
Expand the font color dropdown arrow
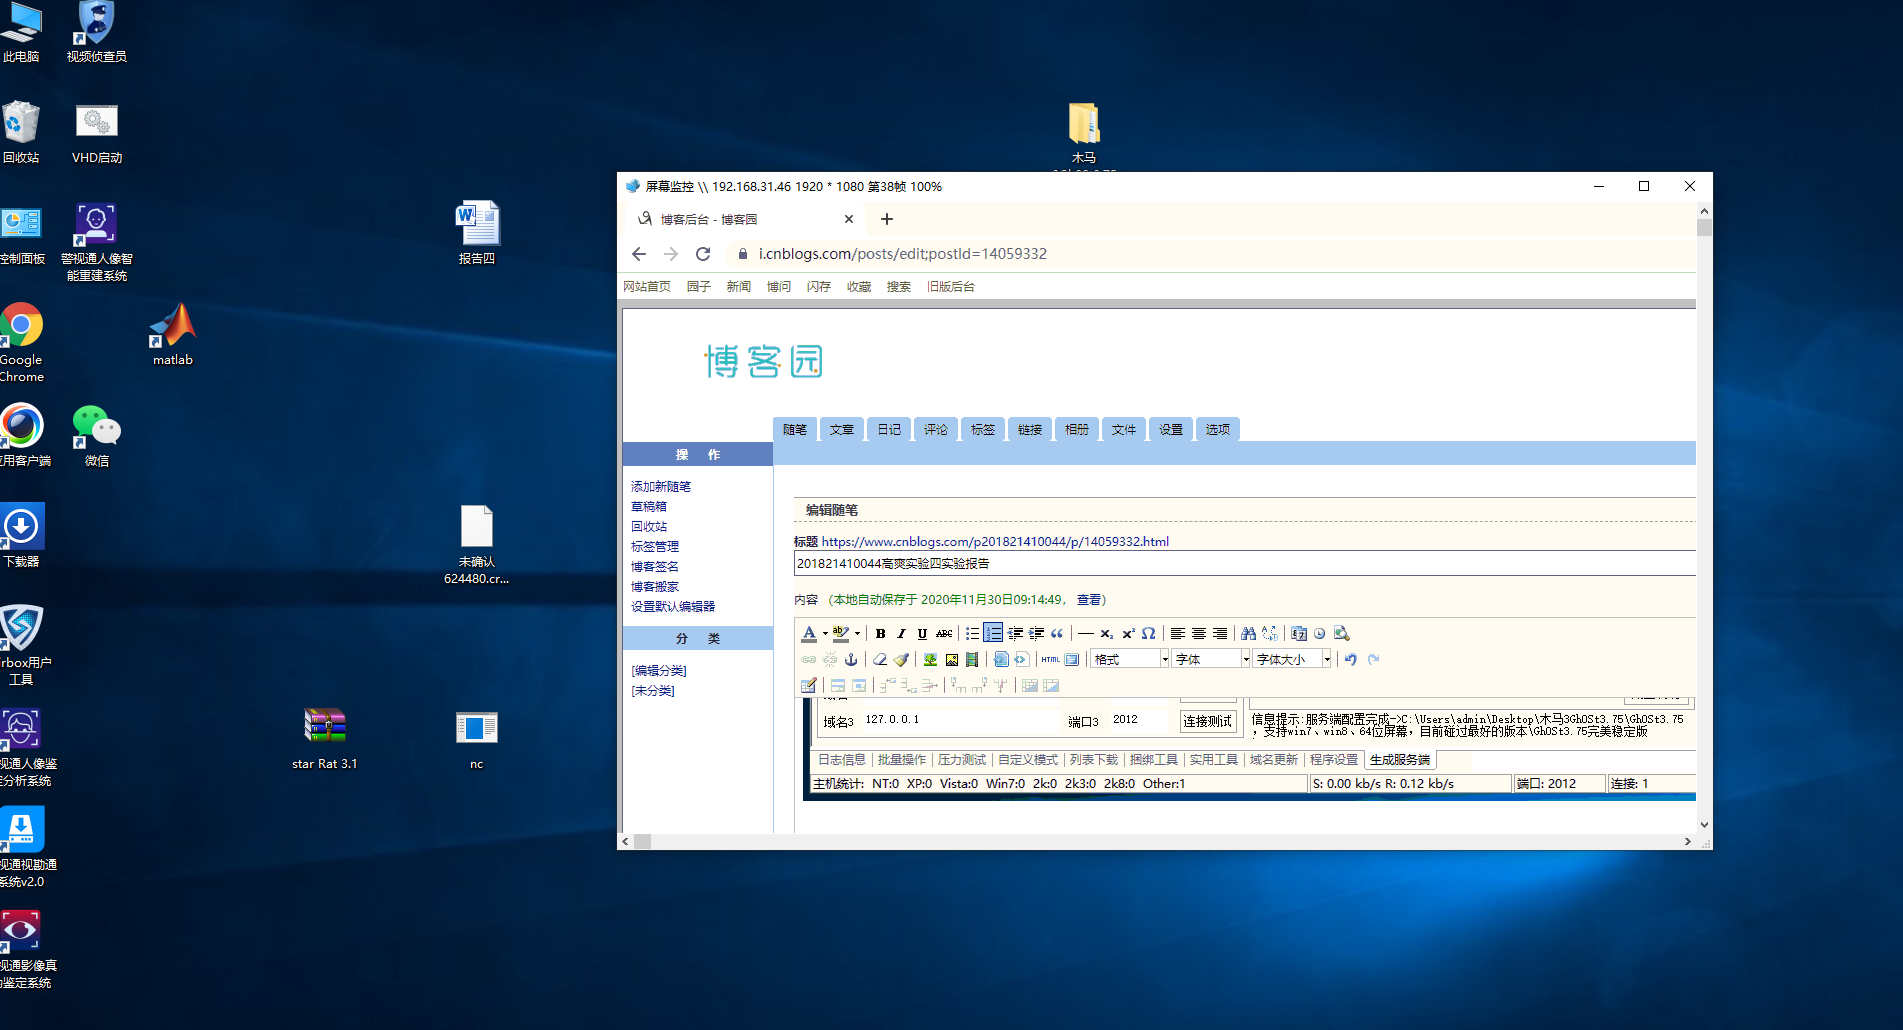tap(825, 633)
